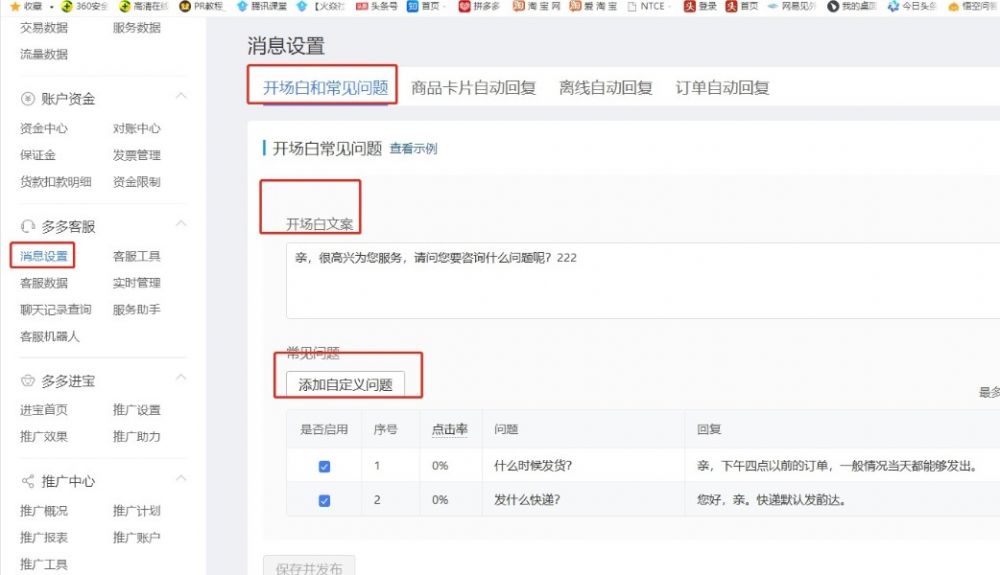Open the 悟空问答 bookmark

[973, 6]
